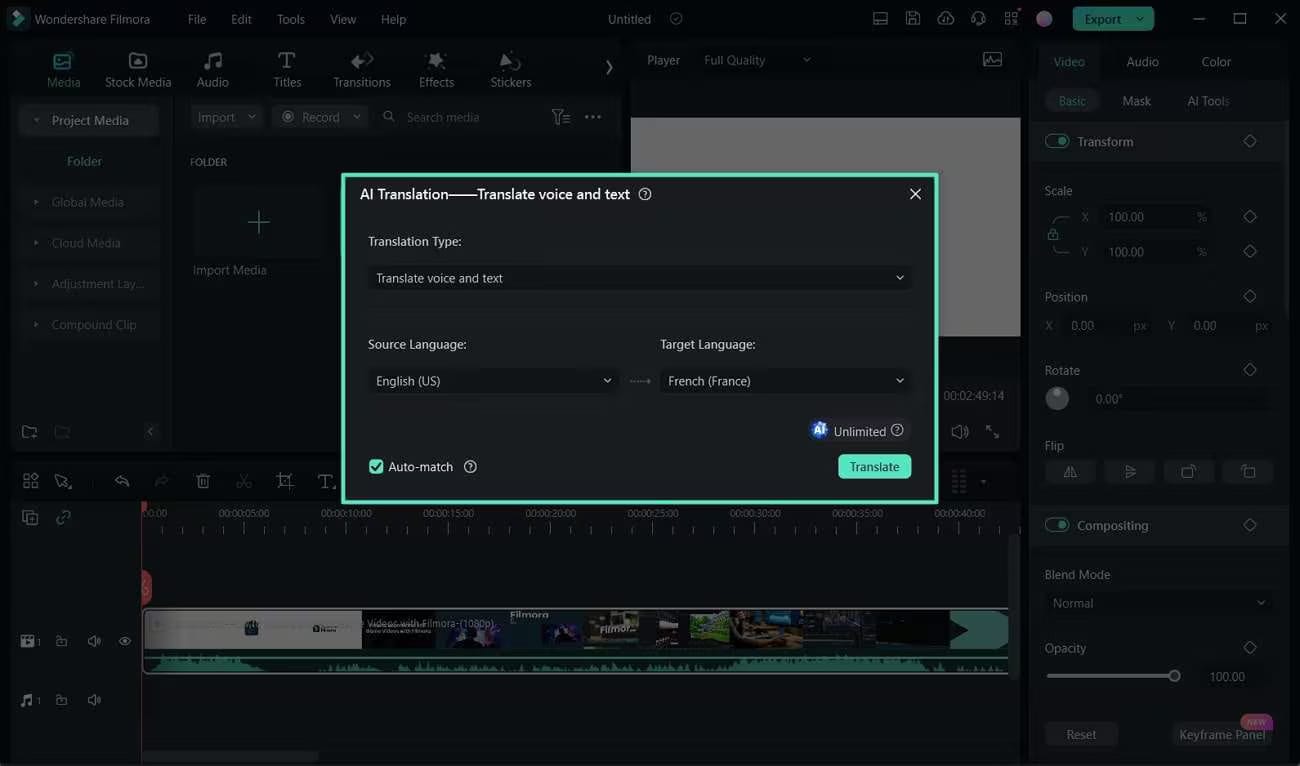Select the Crop tool in timeline toolbar
1300x766 pixels.
[285, 481]
